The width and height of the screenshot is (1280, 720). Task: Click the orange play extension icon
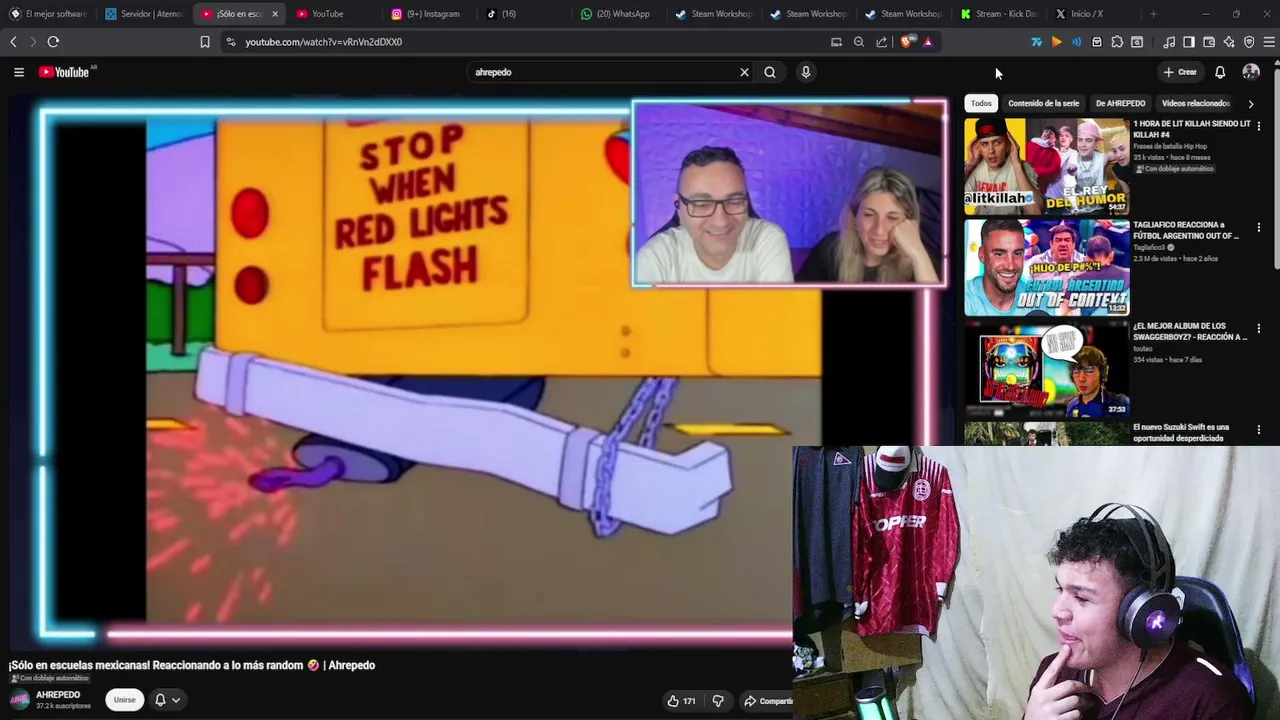coord(1056,42)
